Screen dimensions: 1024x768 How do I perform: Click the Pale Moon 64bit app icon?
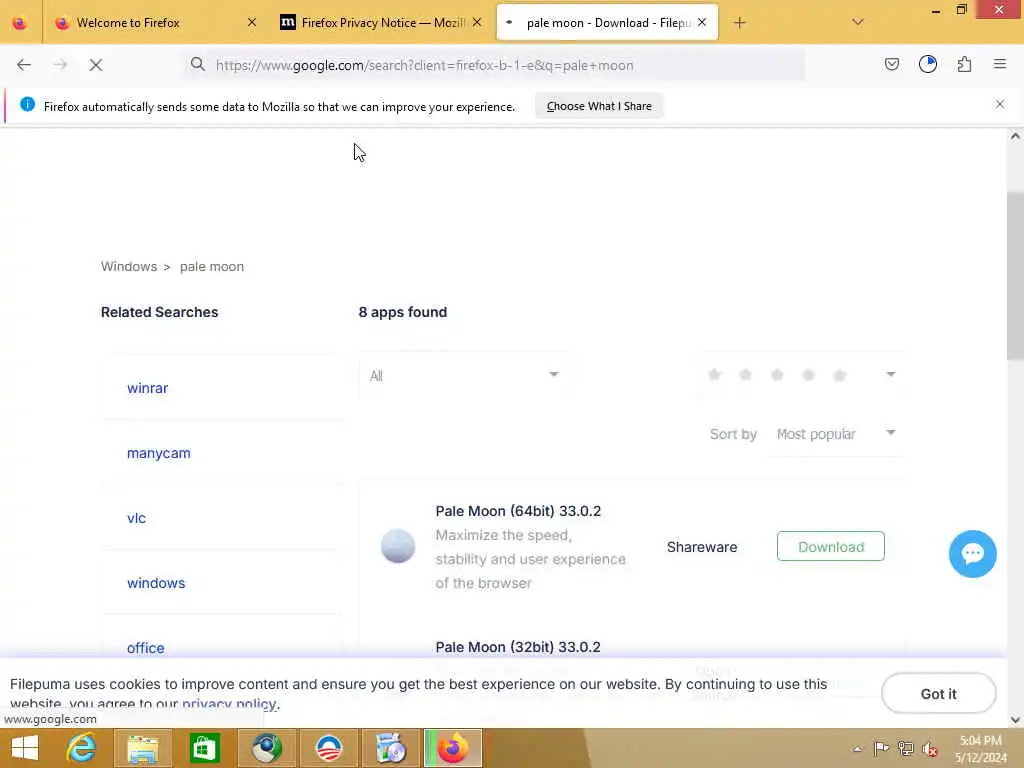[398, 546]
